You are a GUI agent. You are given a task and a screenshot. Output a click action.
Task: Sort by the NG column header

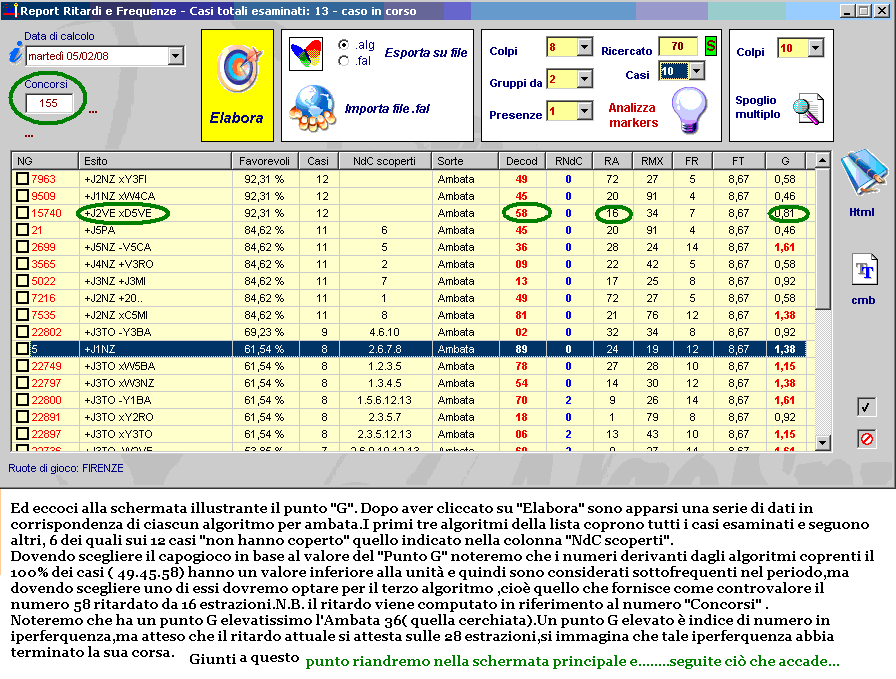click(45, 161)
